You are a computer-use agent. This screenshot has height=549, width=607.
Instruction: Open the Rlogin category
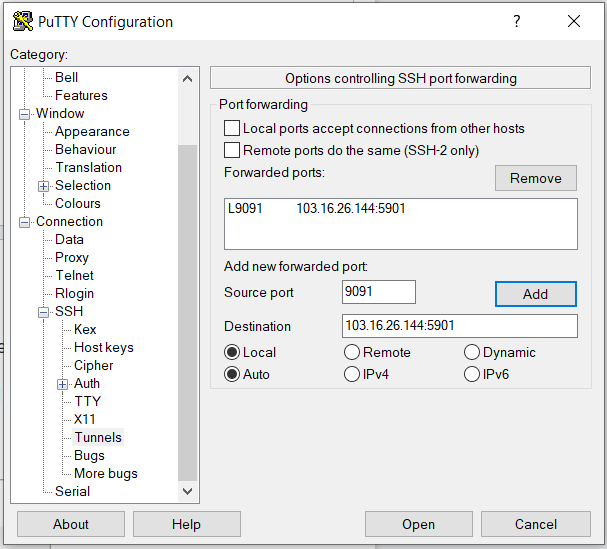[x=74, y=293]
